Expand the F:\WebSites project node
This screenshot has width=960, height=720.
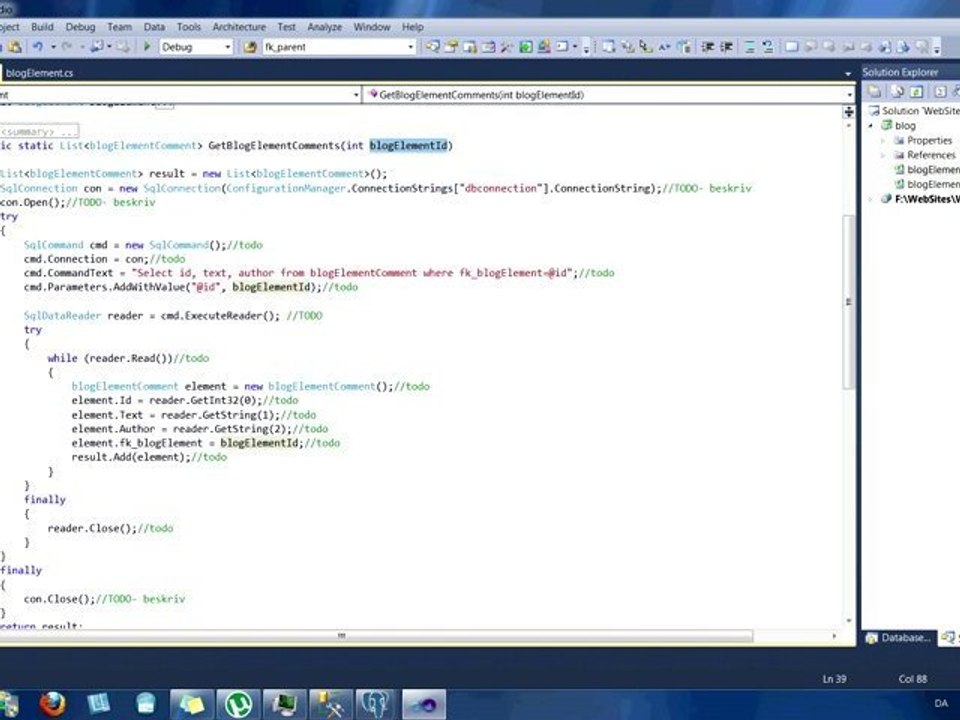click(x=871, y=199)
